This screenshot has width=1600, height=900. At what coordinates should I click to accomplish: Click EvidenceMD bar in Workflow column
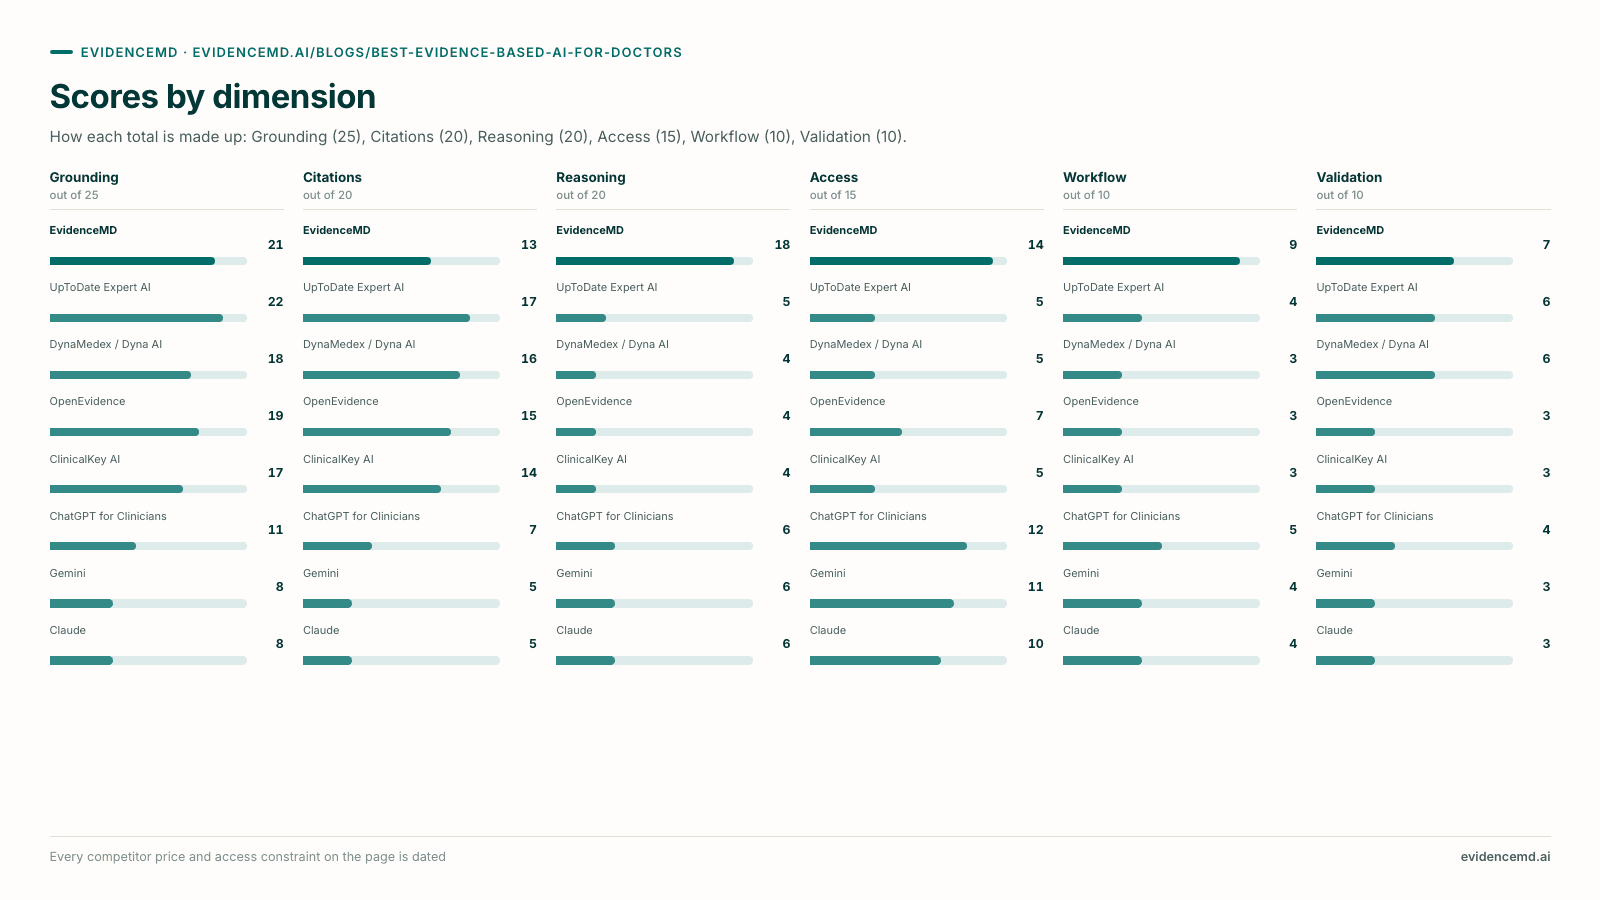[x=1161, y=261]
